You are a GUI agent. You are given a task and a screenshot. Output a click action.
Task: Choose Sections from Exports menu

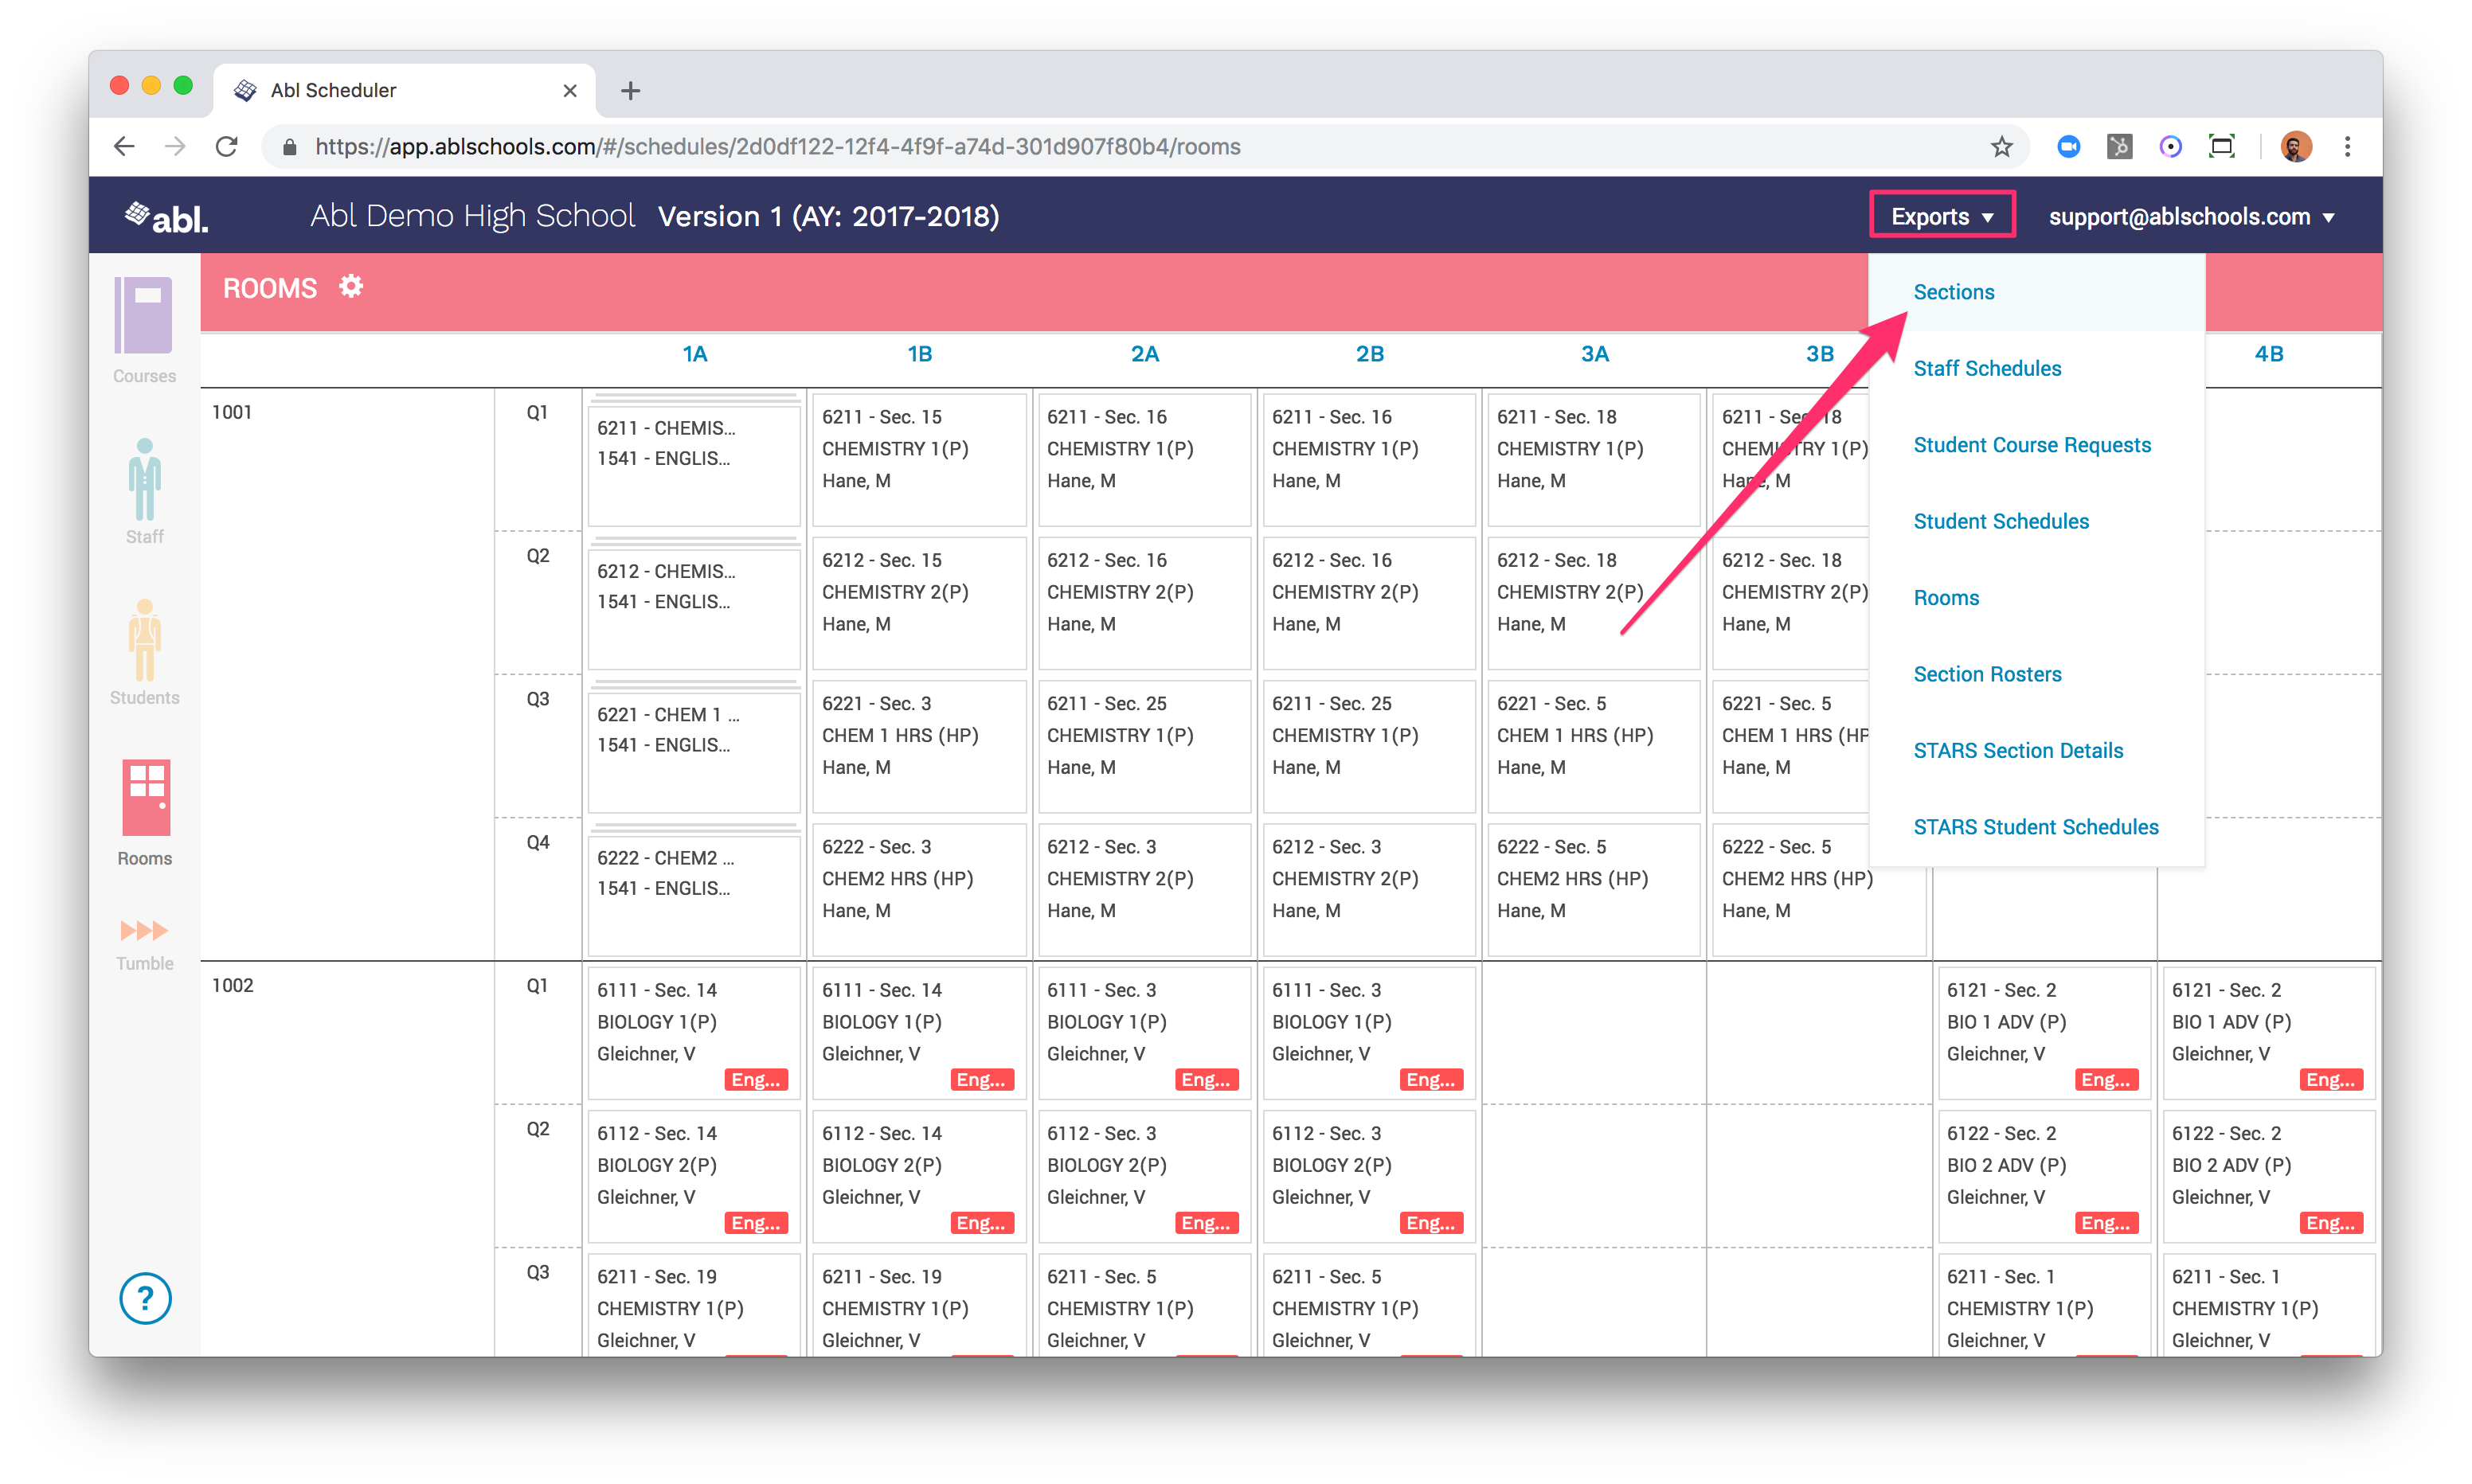pos(1953,292)
